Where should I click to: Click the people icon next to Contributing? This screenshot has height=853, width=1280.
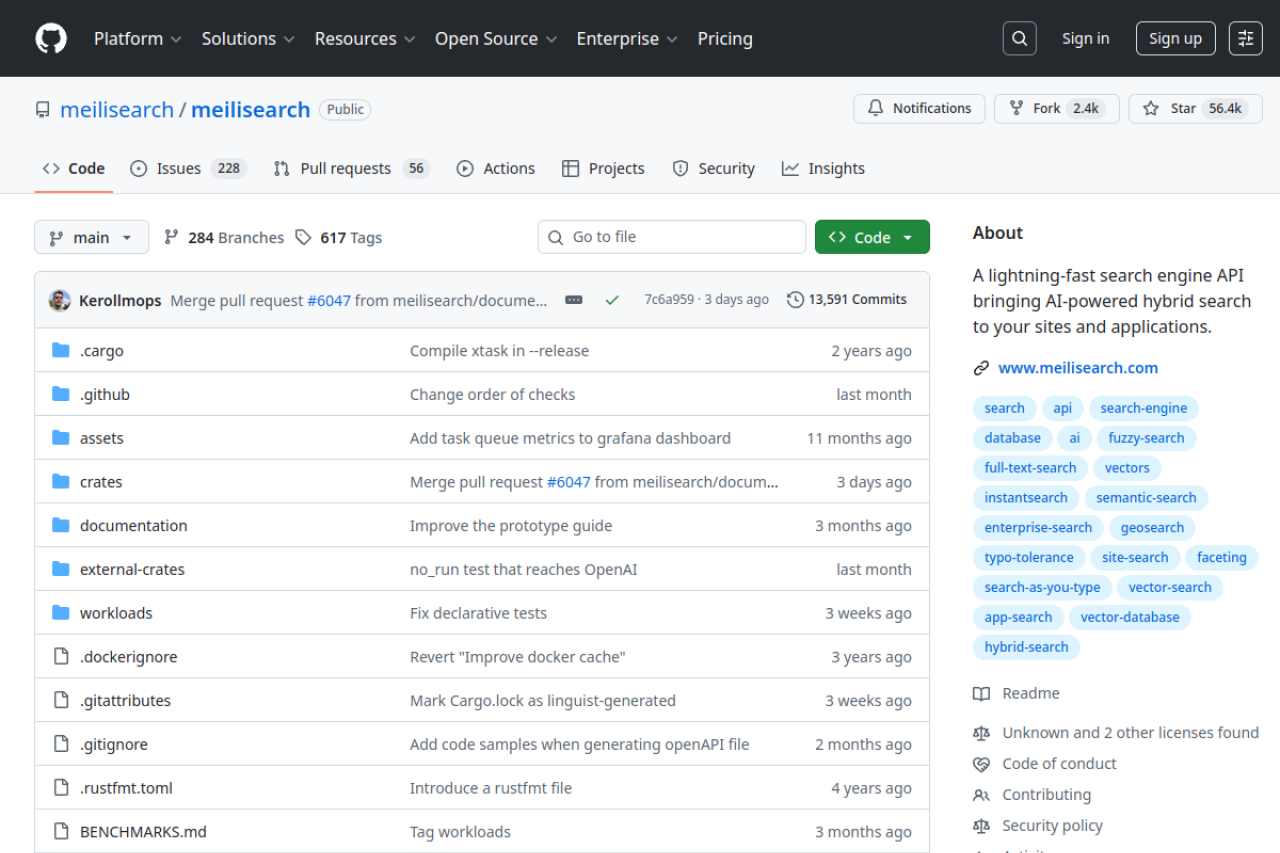(981, 794)
